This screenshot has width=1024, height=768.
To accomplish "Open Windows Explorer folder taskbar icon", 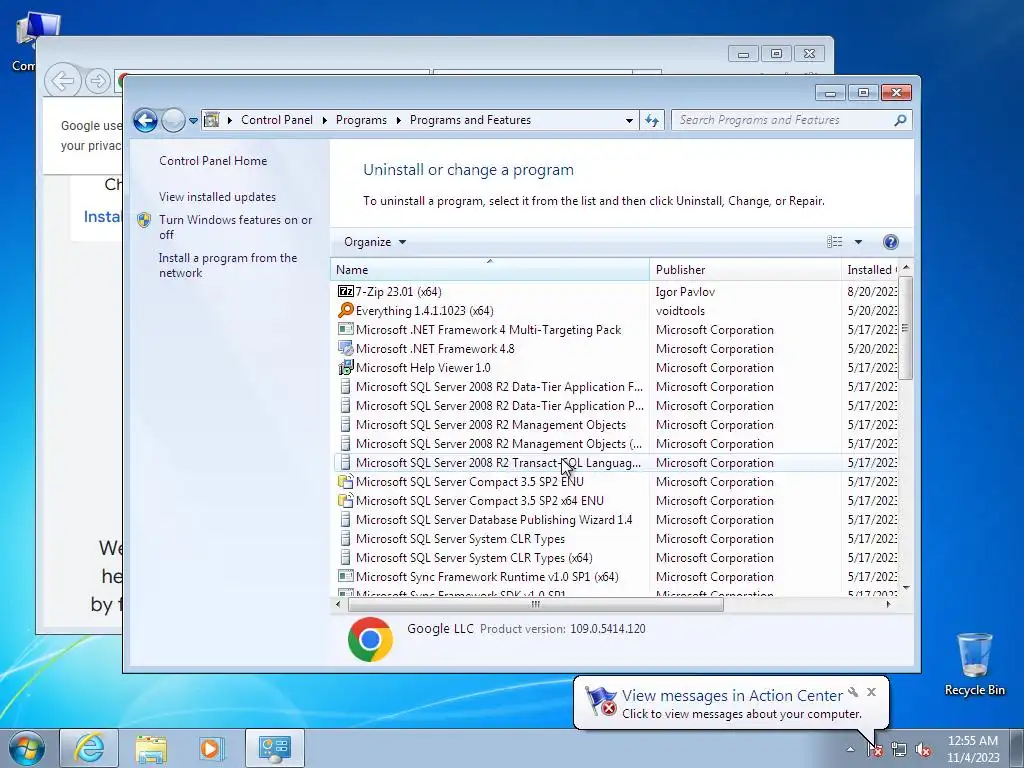I will (x=151, y=748).
